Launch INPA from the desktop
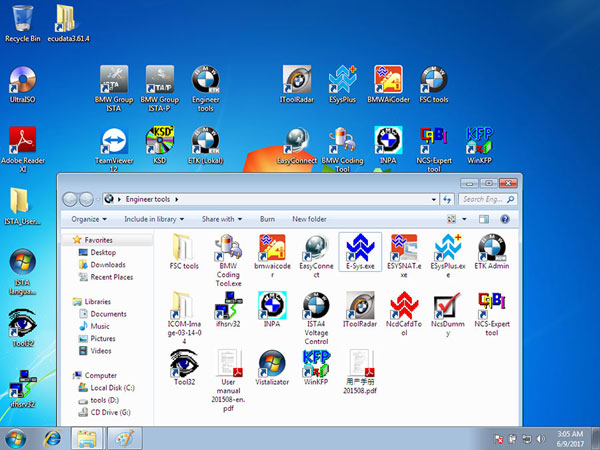600x450 pixels. tap(388, 145)
